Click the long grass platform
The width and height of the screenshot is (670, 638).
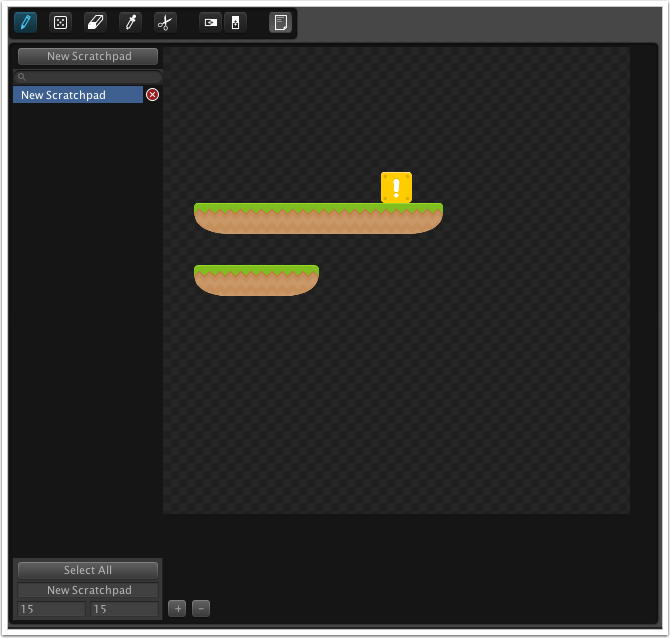(318, 218)
